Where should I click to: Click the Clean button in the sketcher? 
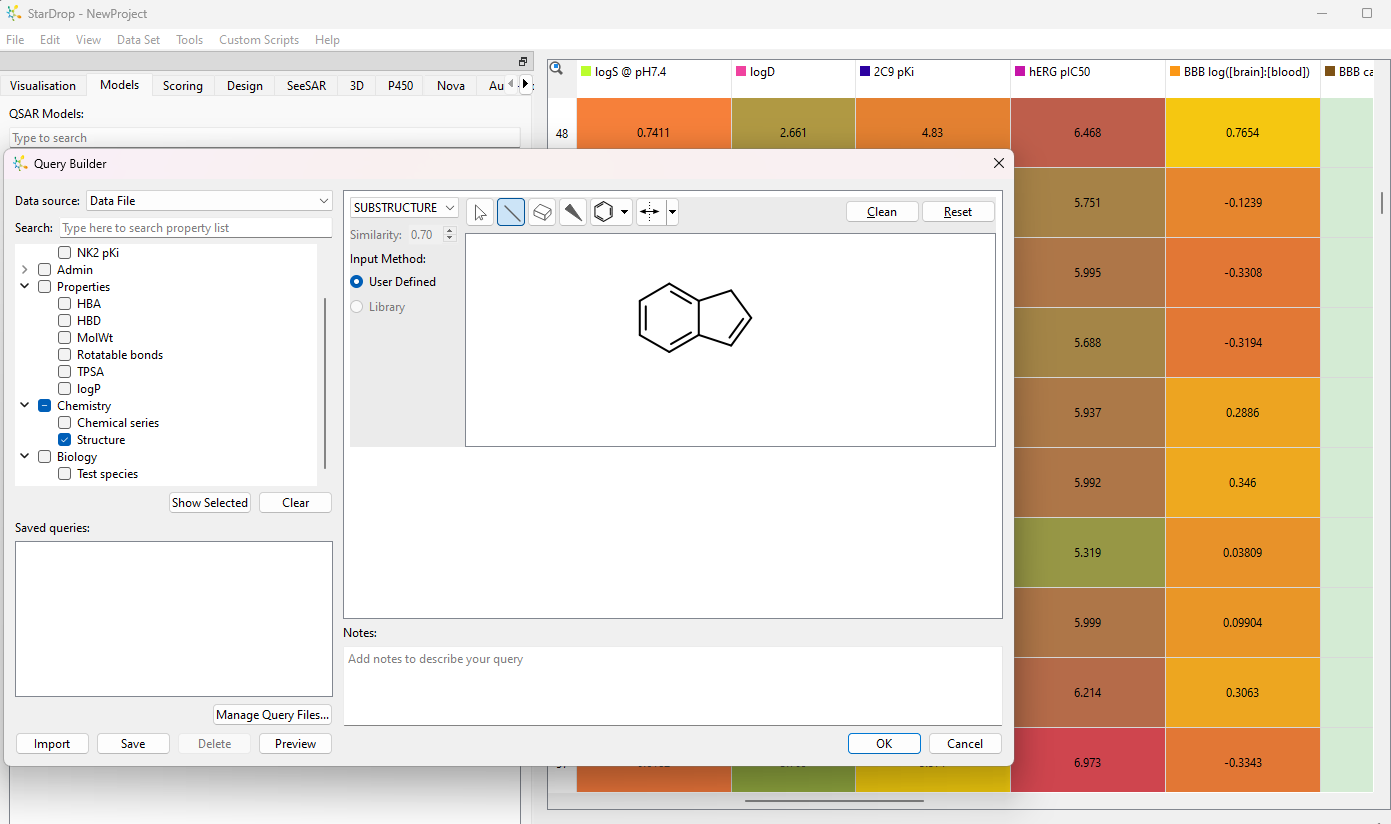tap(882, 212)
